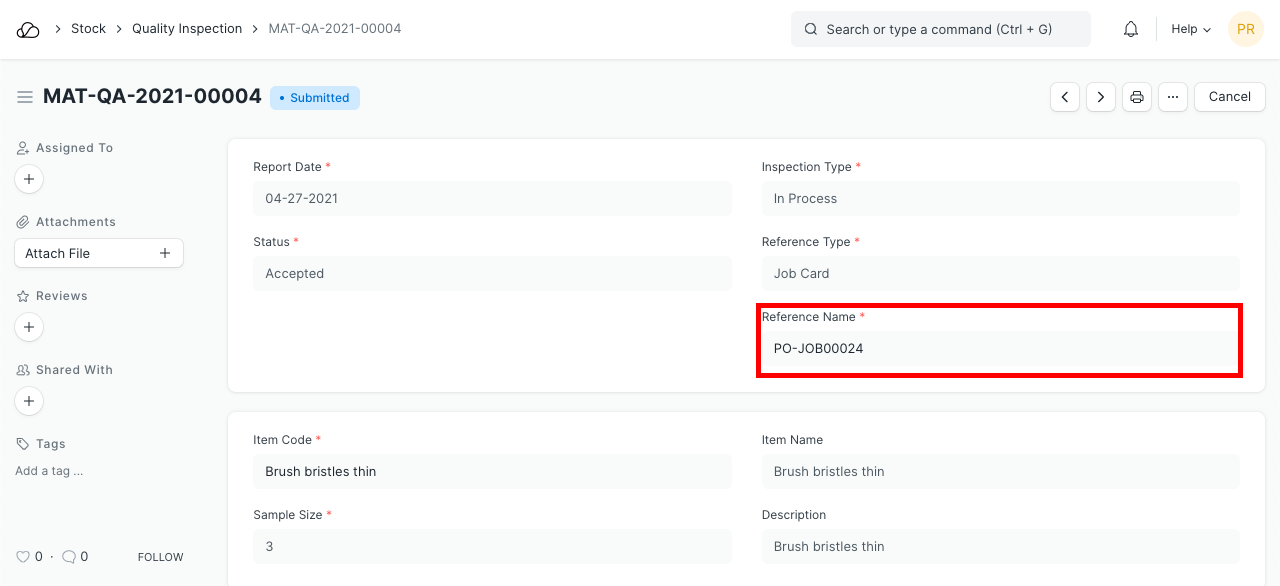Image resolution: width=1280 pixels, height=586 pixels.
Task: Open the three-dots more options menu
Action: click(x=1173, y=97)
